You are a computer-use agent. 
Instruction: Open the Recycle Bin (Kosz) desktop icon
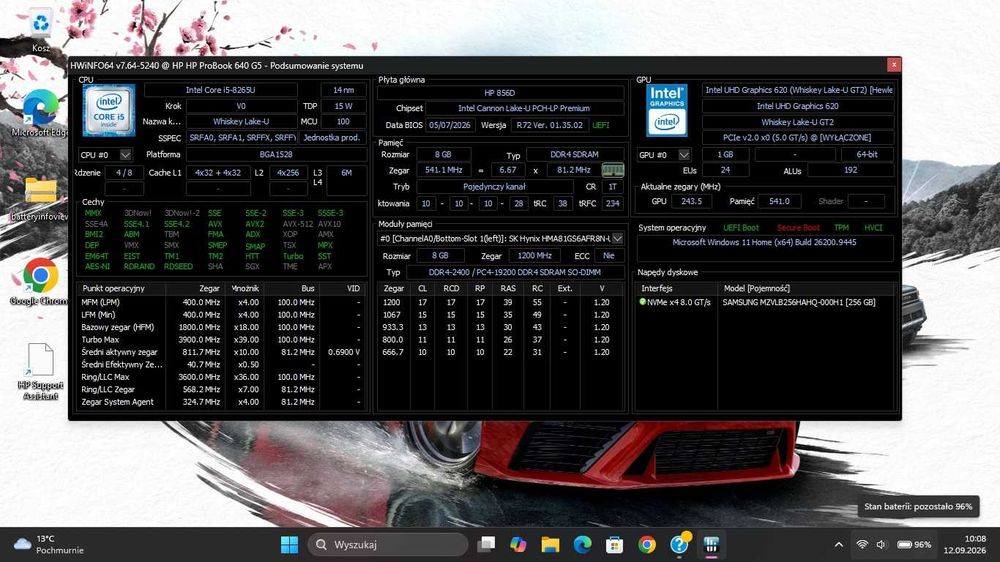click(x=41, y=31)
